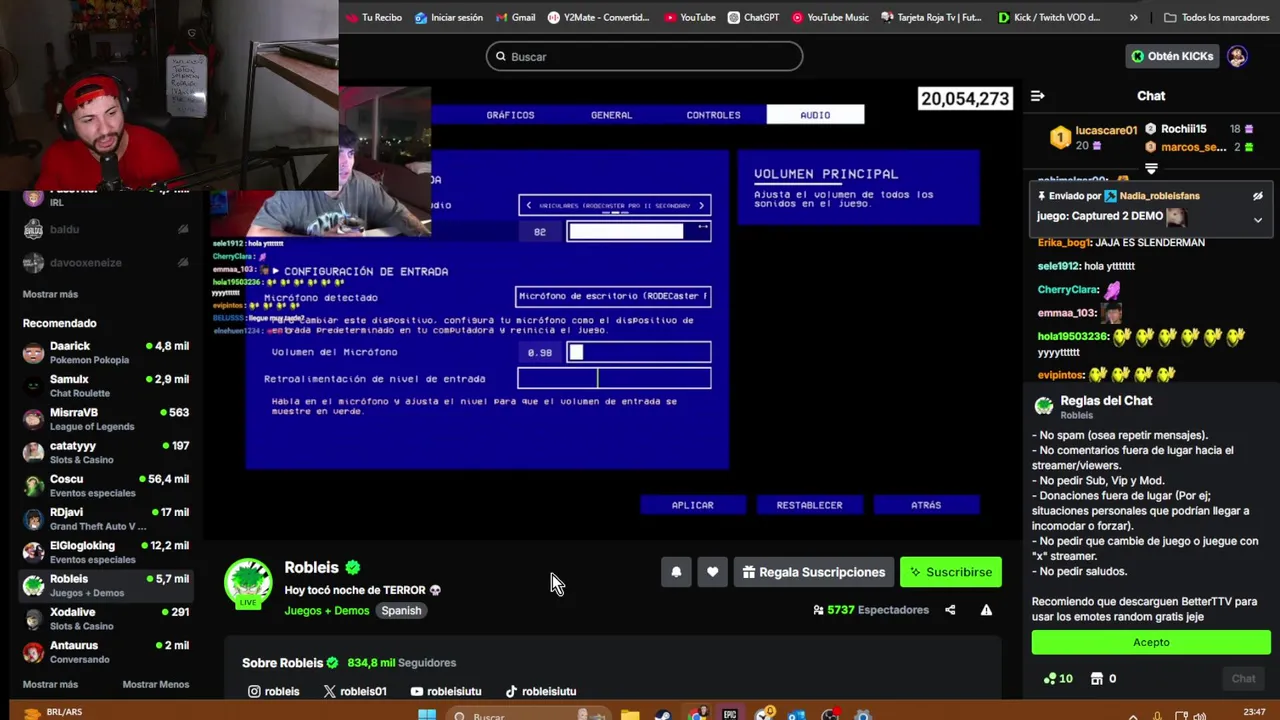This screenshot has width=1280, height=720.
Task: Click Mostrar más under followed channels
Action: pyautogui.click(x=50, y=294)
